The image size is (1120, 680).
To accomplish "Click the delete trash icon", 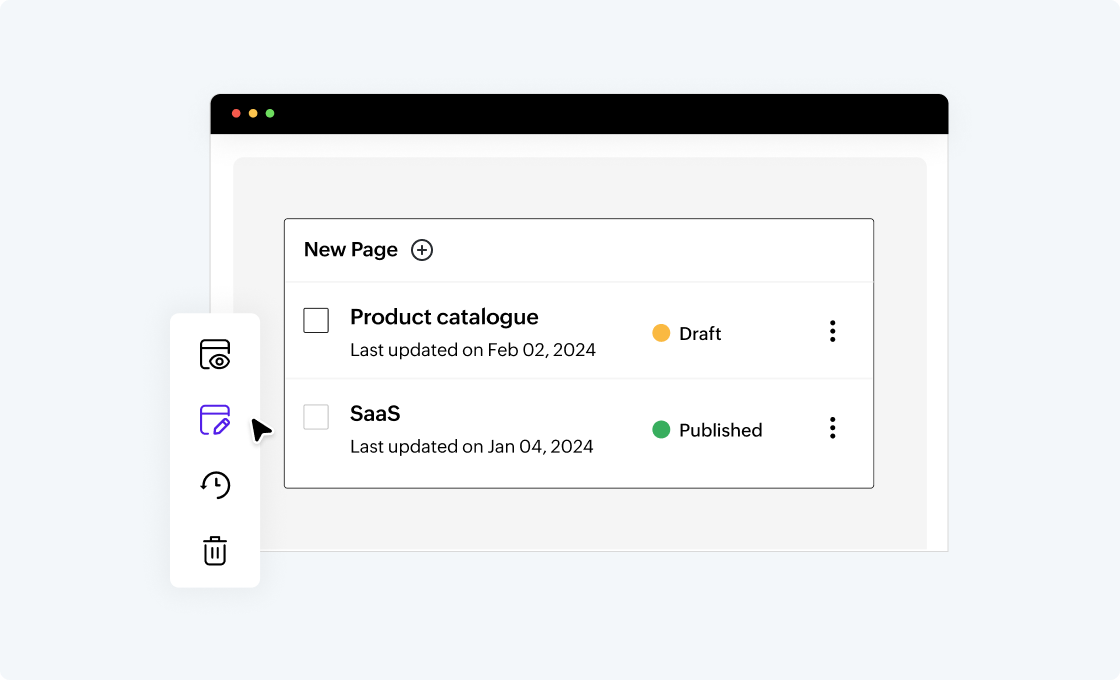I will [215, 550].
